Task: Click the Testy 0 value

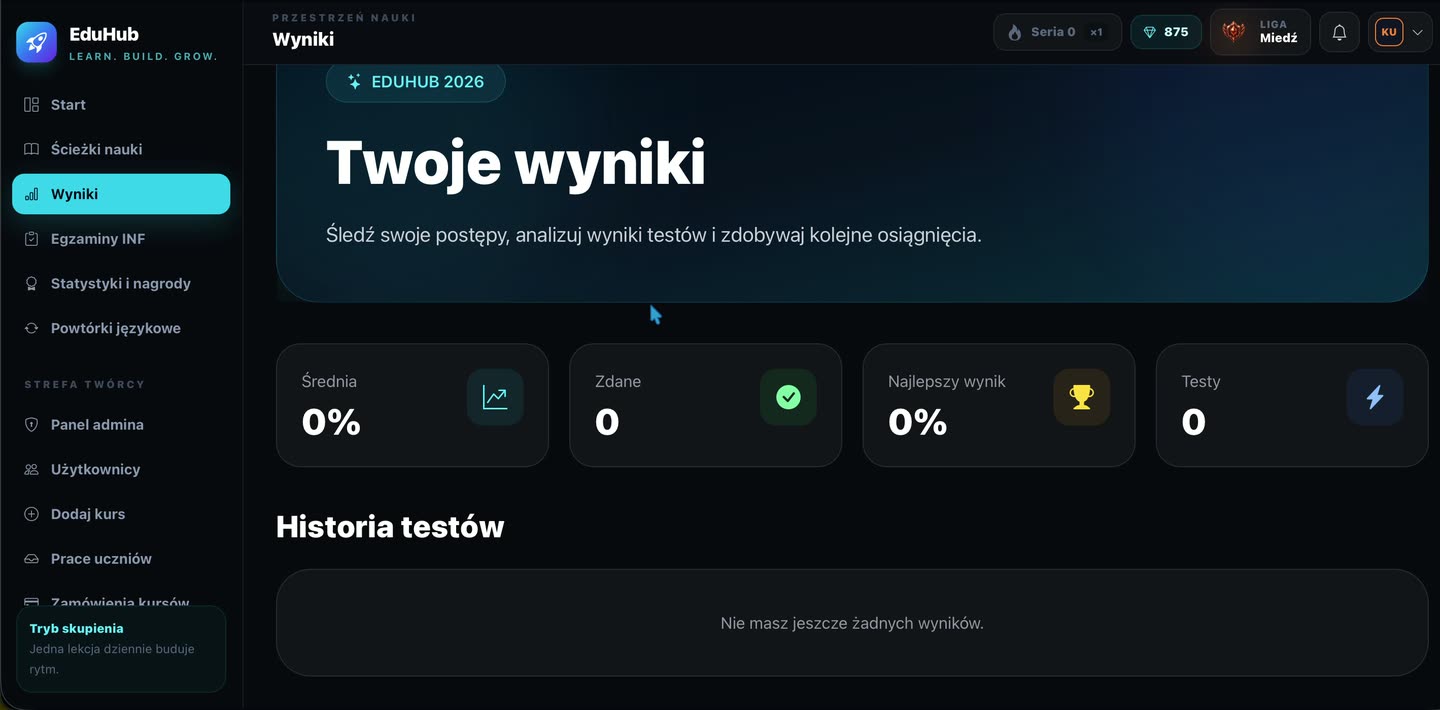Action: (1194, 422)
